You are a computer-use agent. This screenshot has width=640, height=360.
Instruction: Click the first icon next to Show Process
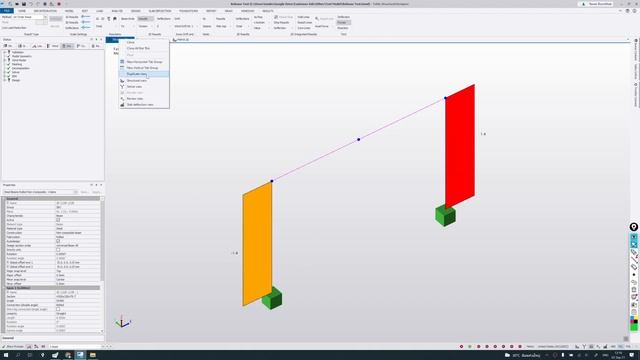click(29, 347)
